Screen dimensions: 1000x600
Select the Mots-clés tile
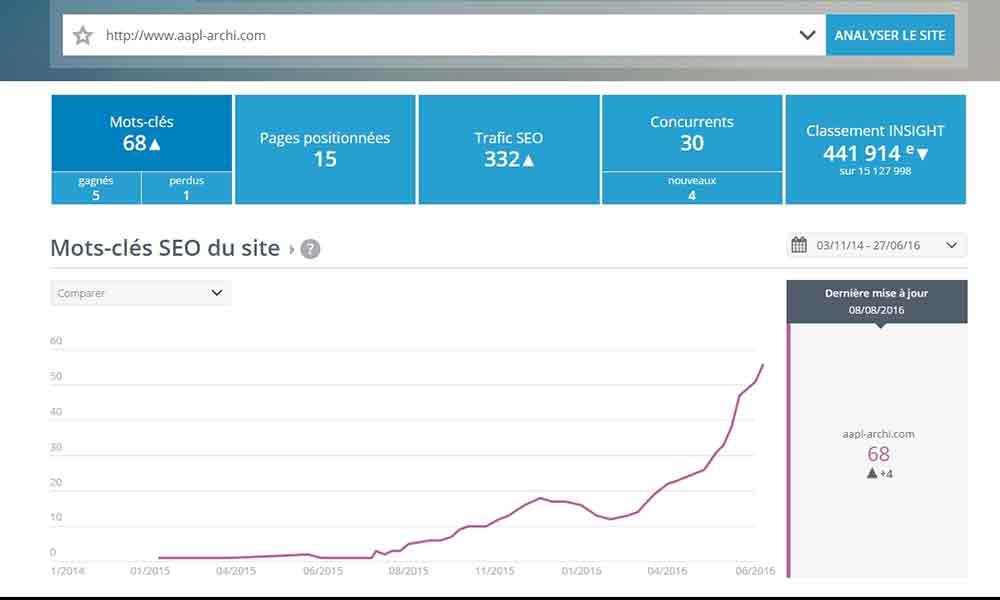141,132
